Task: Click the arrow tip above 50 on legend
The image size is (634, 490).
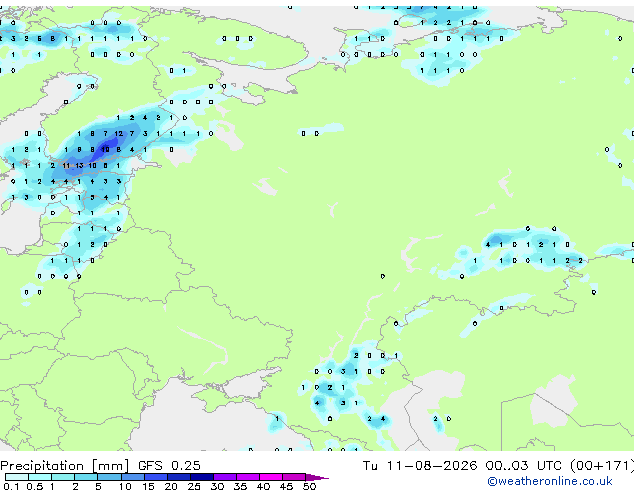Action: tap(317, 477)
